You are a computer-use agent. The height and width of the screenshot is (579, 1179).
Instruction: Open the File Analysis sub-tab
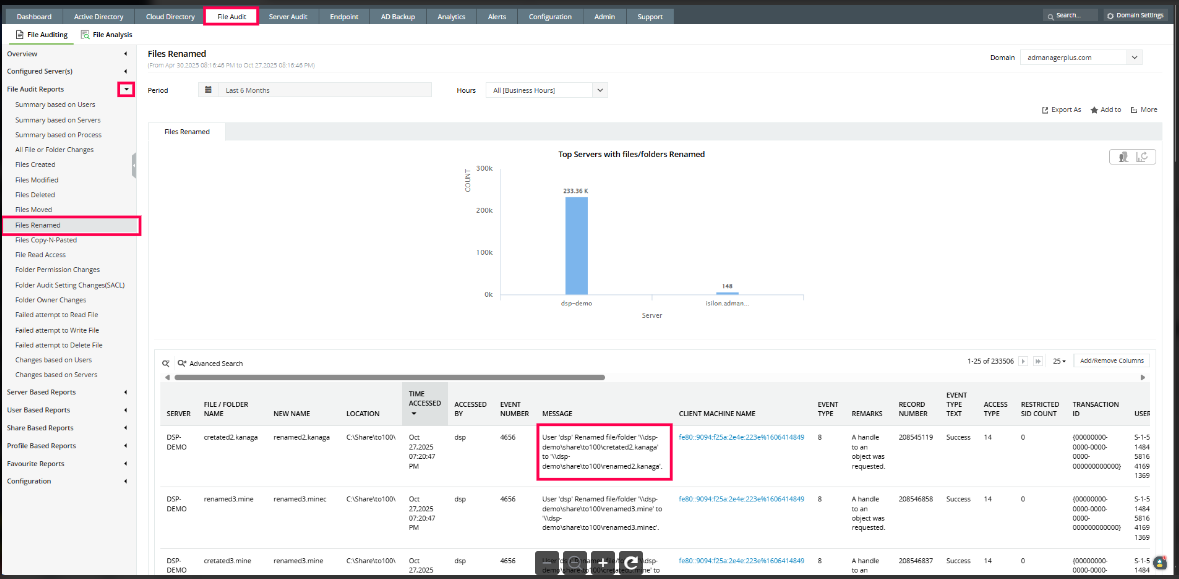106,35
